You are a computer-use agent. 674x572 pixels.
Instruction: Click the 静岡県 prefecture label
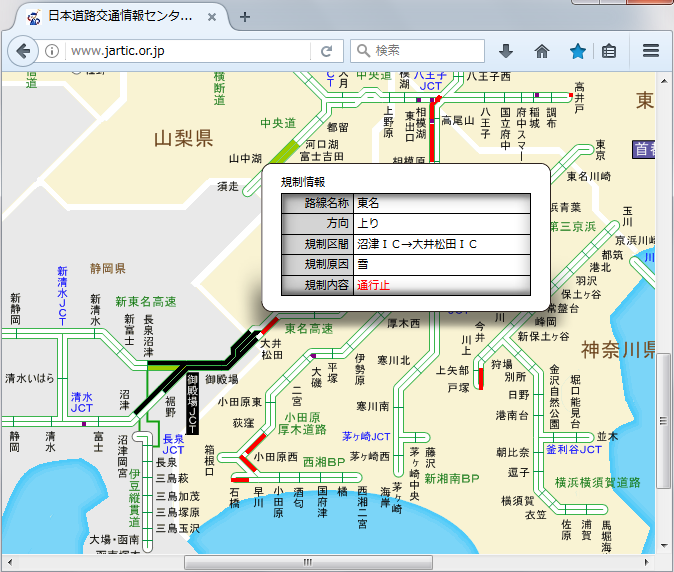click(107, 269)
